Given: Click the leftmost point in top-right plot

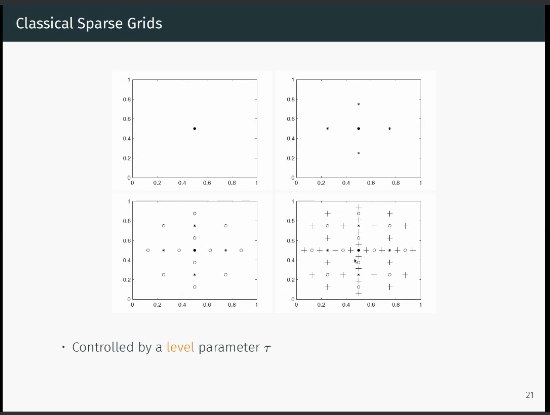Looking at the screenshot, I should click(x=328, y=128).
